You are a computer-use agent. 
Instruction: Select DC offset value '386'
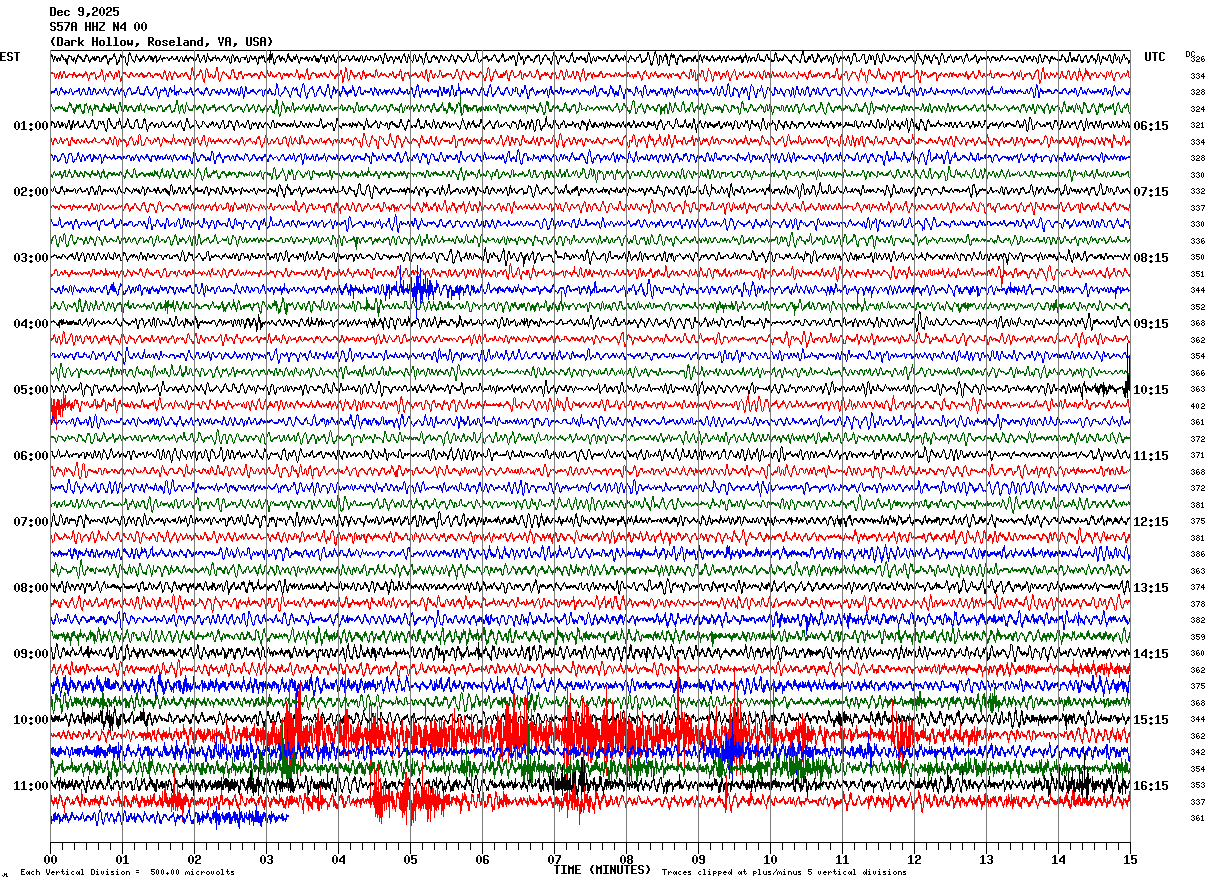(1197, 555)
